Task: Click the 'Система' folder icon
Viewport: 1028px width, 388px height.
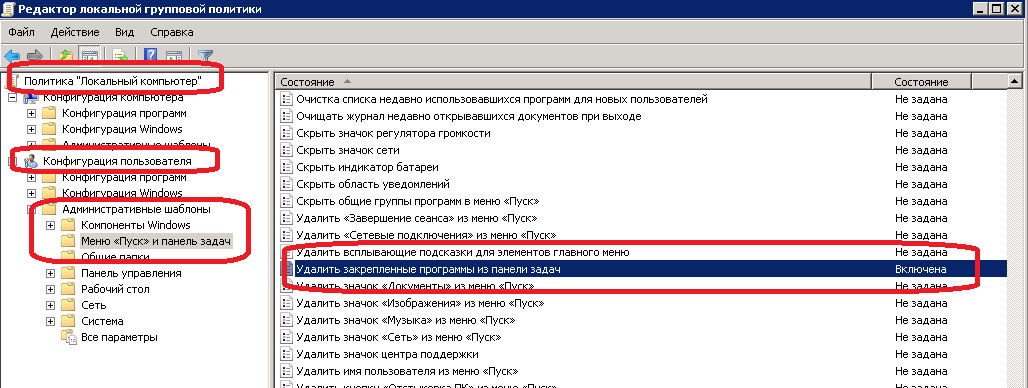Action: (x=68, y=321)
